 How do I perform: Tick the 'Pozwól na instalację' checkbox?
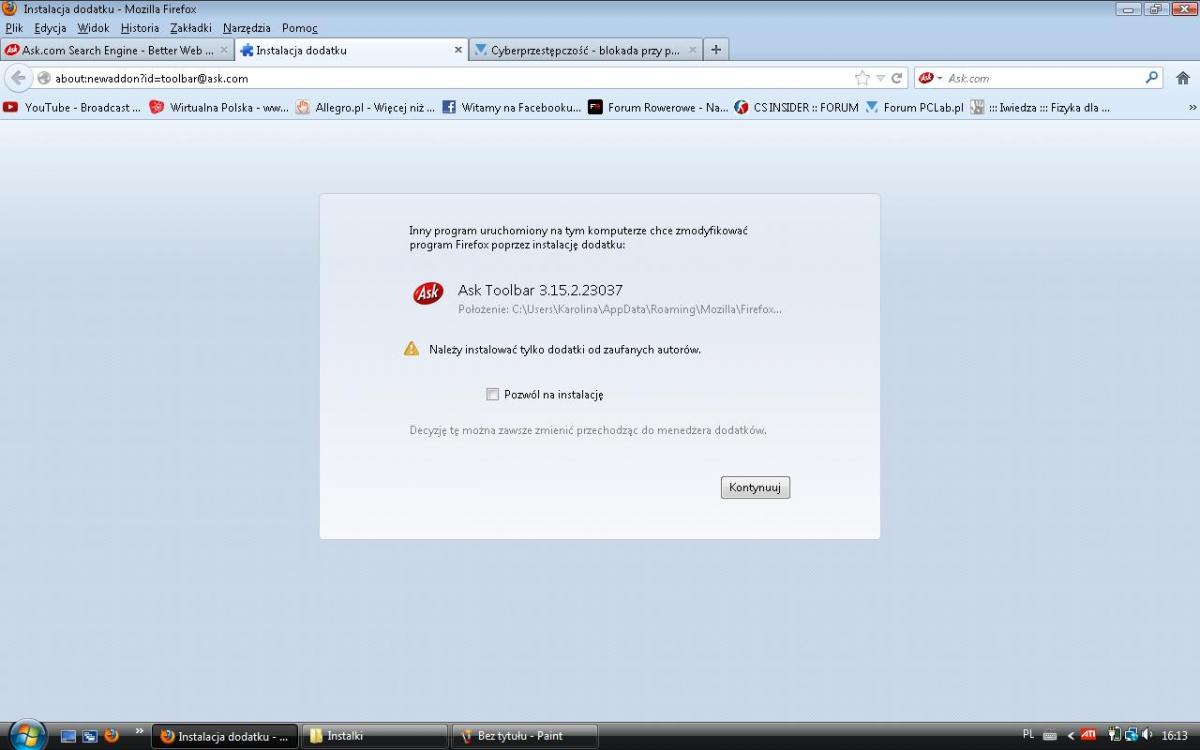point(492,394)
